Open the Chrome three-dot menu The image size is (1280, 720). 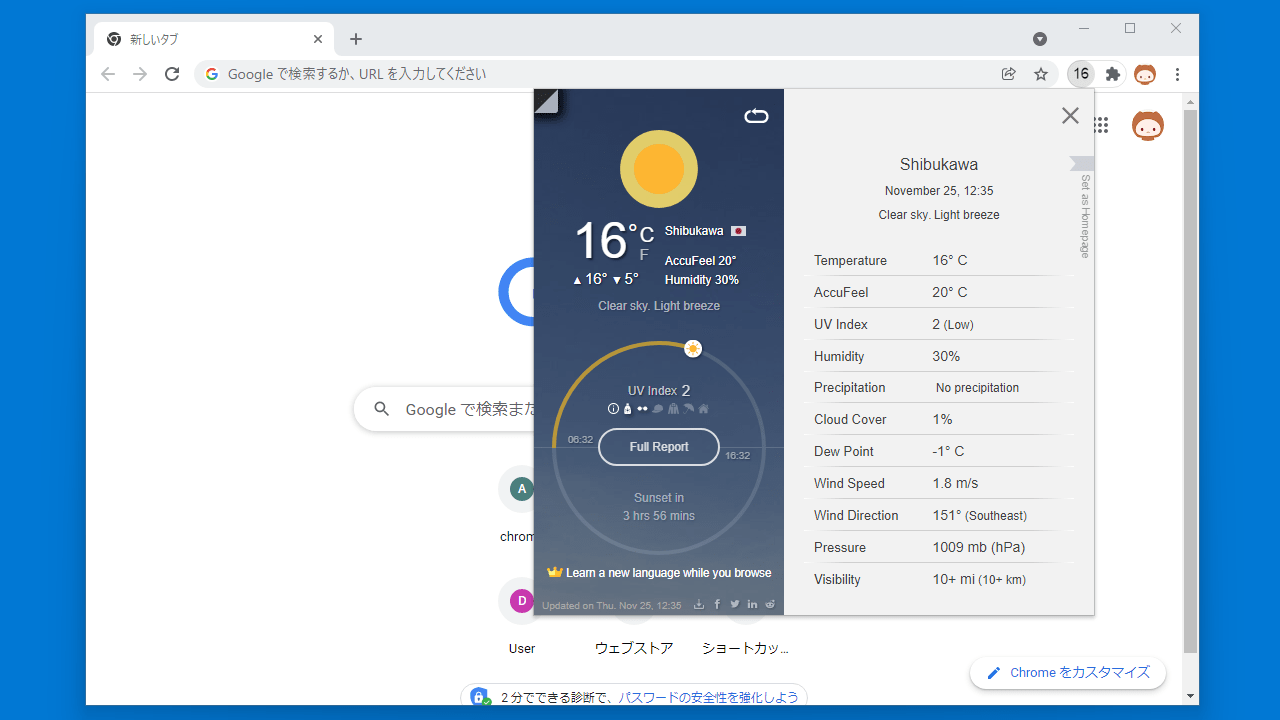coord(1177,74)
